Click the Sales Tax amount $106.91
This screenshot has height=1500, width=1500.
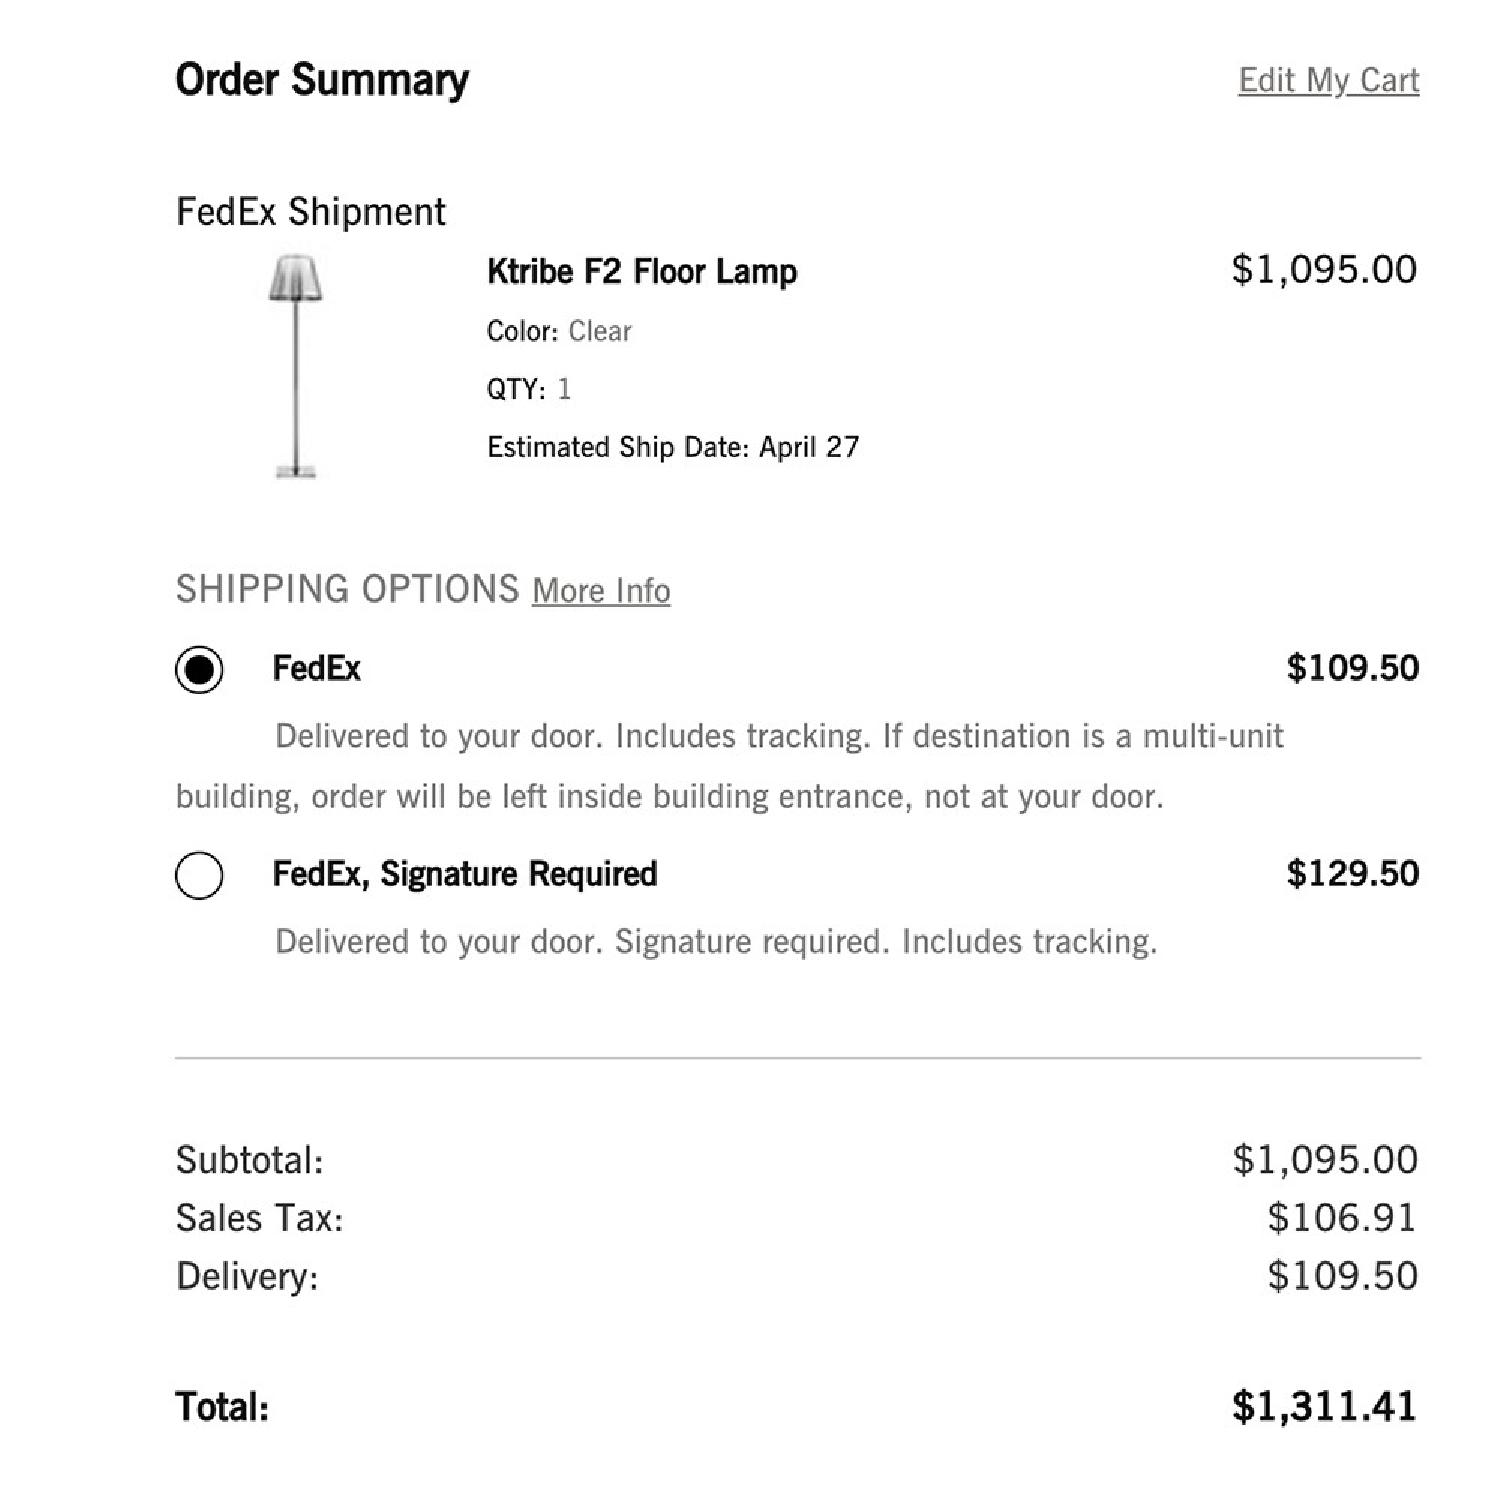[x=1341, y=1218]
